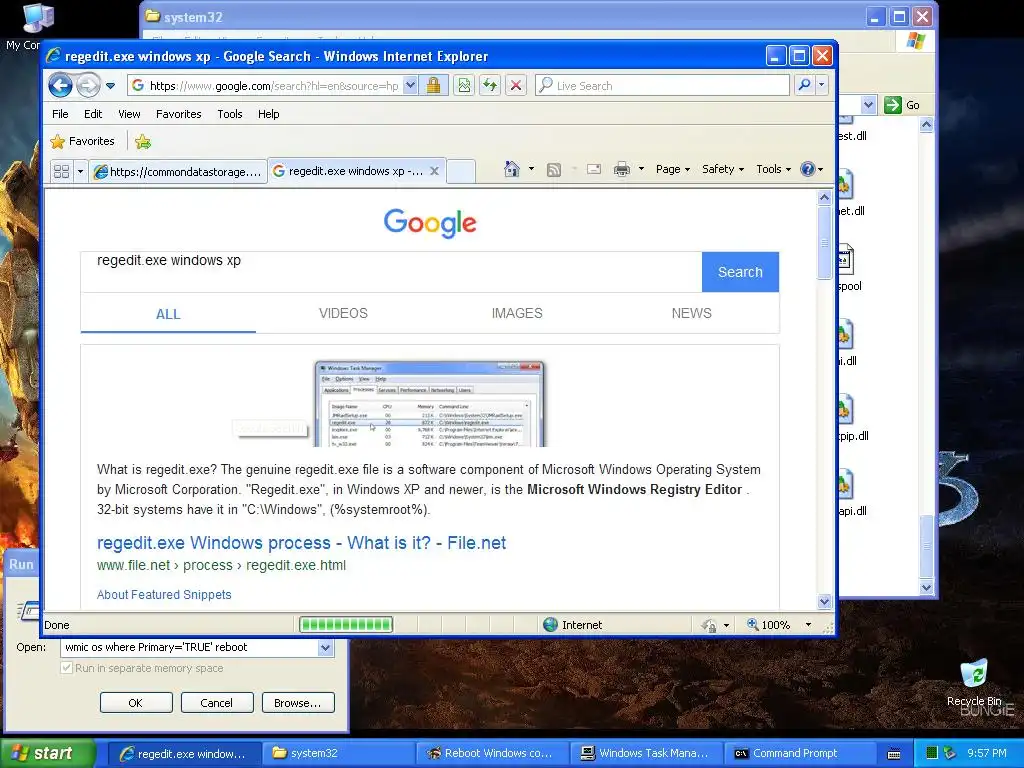
Task: Toggle the Compatibility View icon
Action: pos(464,86)
